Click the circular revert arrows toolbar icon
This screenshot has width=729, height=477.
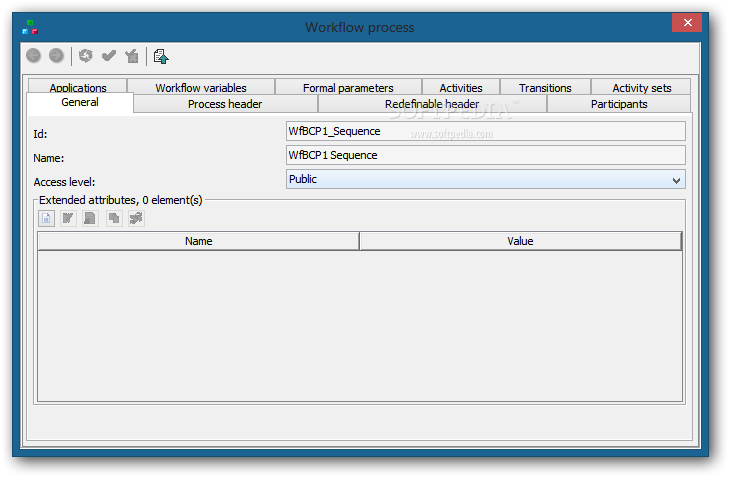coord(86,56)
